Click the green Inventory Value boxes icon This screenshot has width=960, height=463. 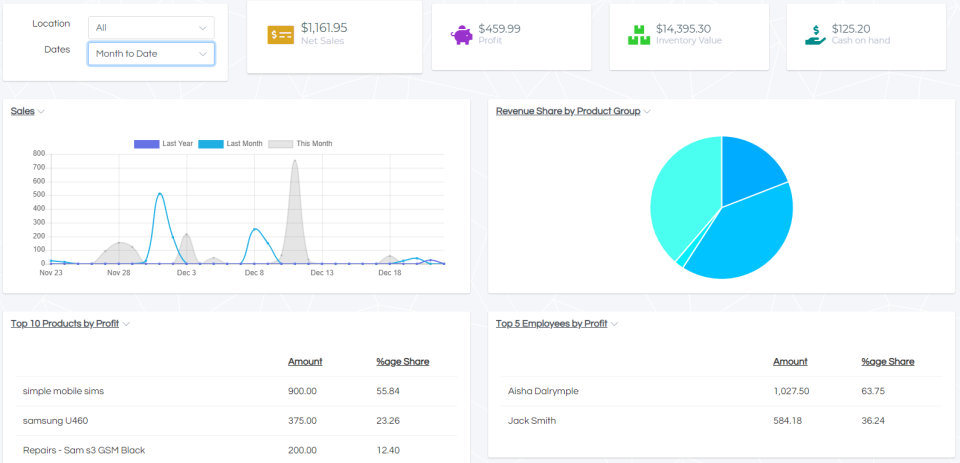(639, 35)
